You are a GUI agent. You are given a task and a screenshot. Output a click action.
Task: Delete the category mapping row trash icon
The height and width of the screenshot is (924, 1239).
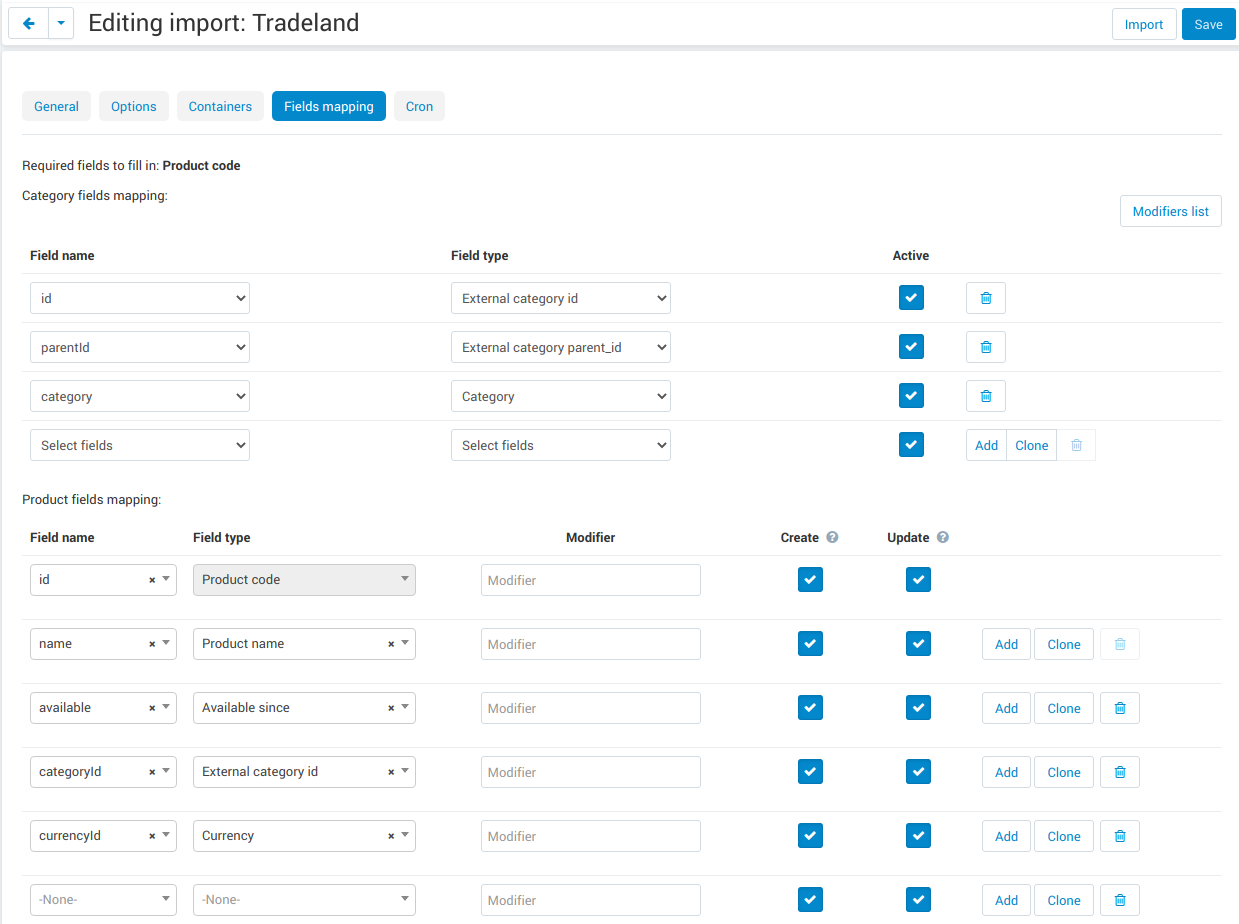coord(986,396)
